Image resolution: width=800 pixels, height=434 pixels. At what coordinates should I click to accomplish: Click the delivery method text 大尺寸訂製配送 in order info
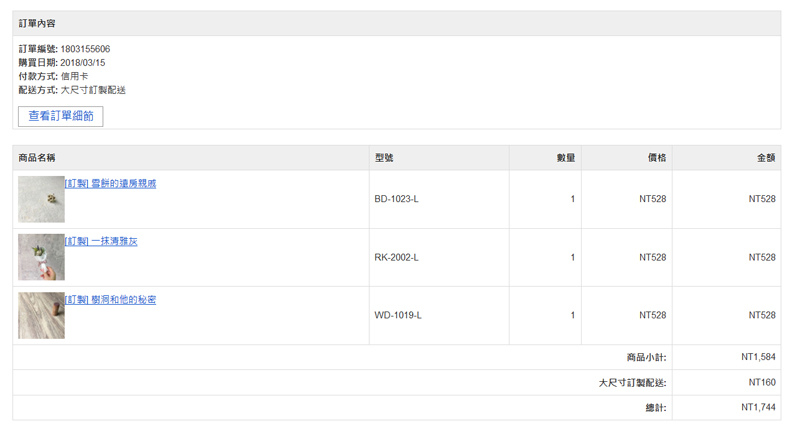point(93,90)
